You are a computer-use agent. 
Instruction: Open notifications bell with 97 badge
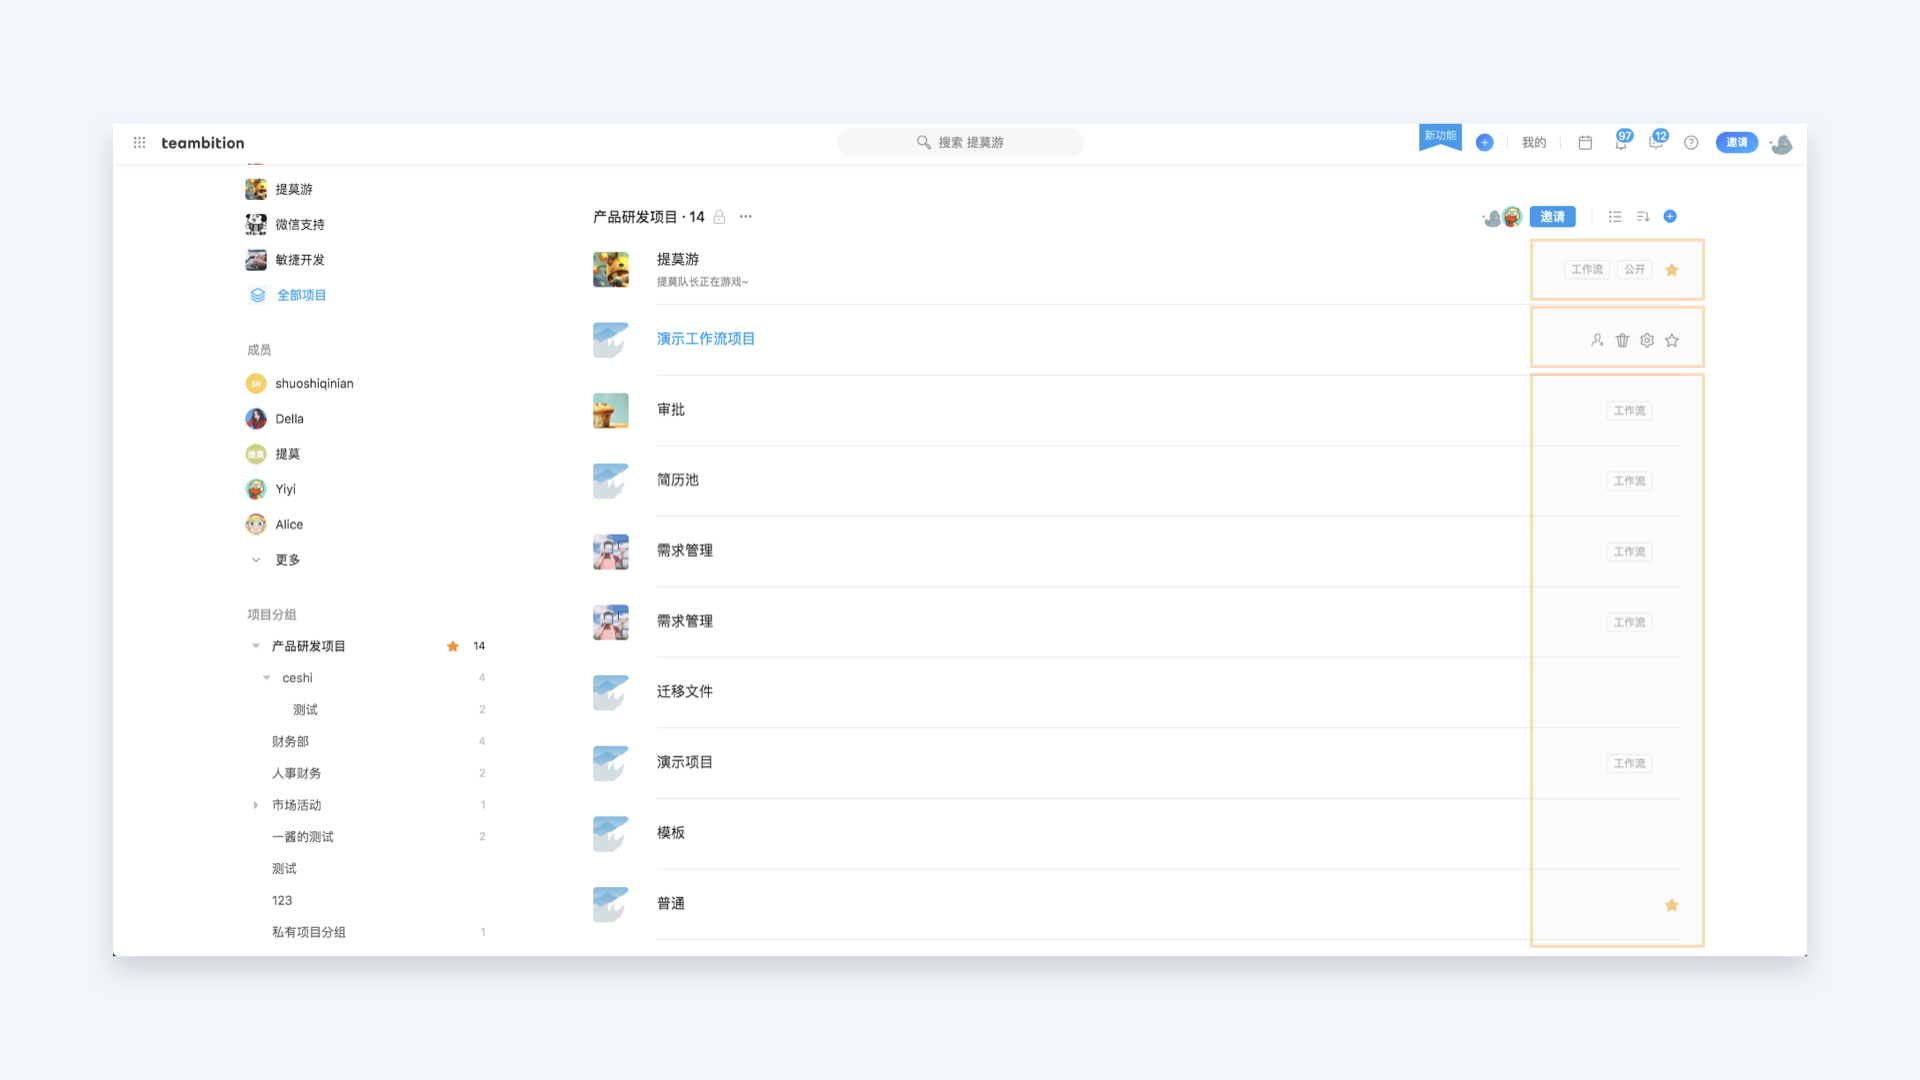[x=1621, y=142]
